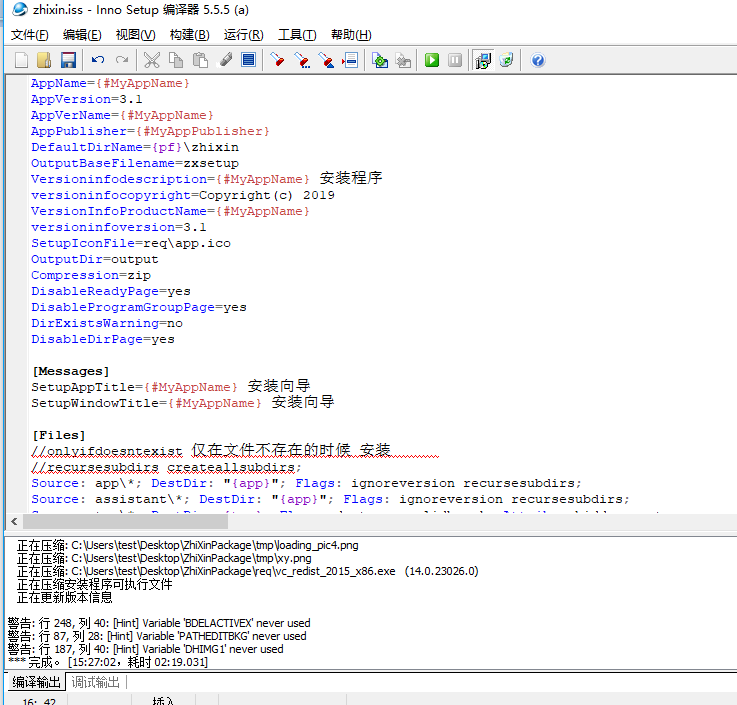Undo the last edit in the toolbar
The image size is (737, 705).
tap(98, 60)
